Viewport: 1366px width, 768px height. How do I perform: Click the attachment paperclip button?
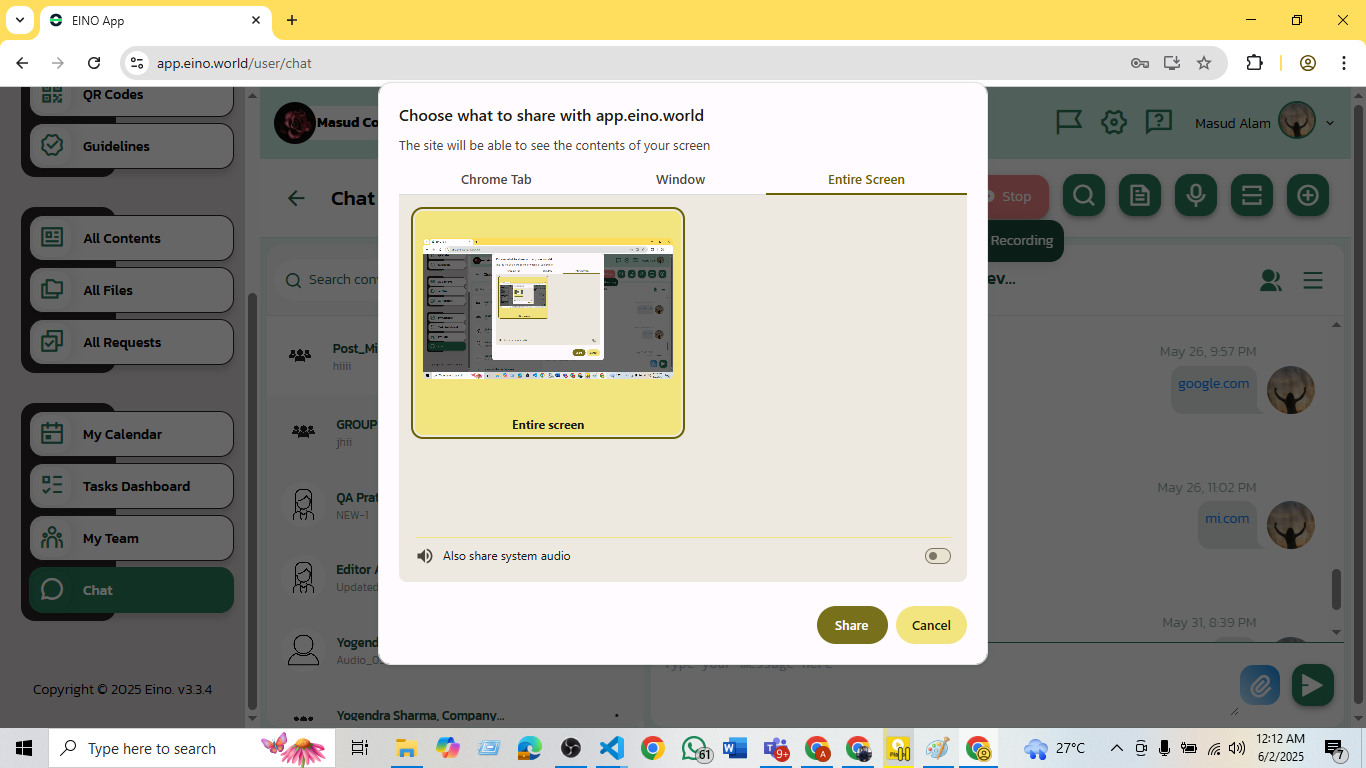1260,686
